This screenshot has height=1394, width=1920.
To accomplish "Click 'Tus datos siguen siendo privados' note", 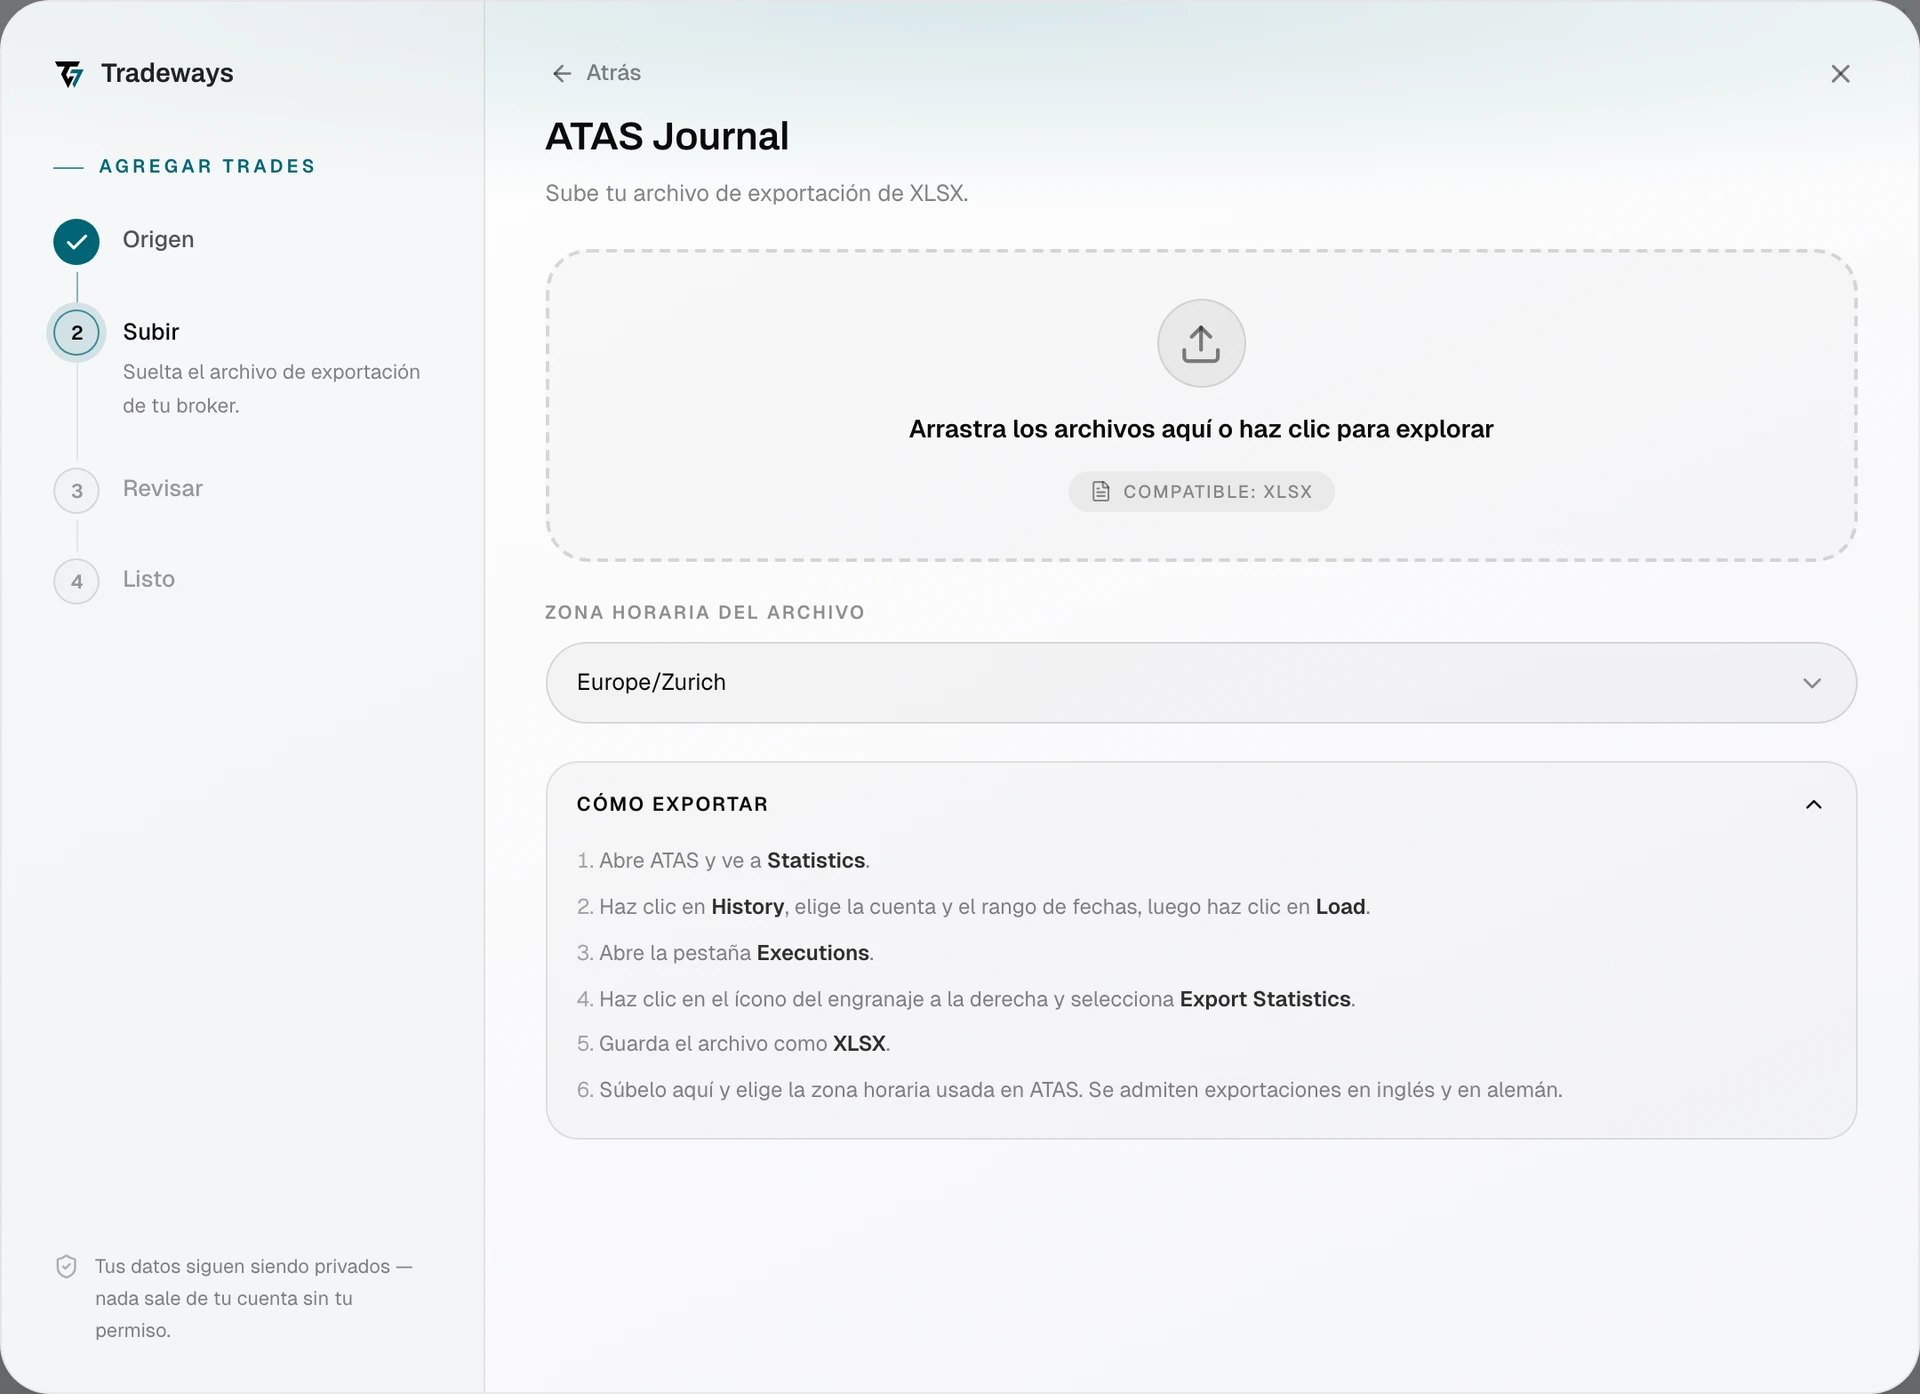I will (x=254, y=1298).
